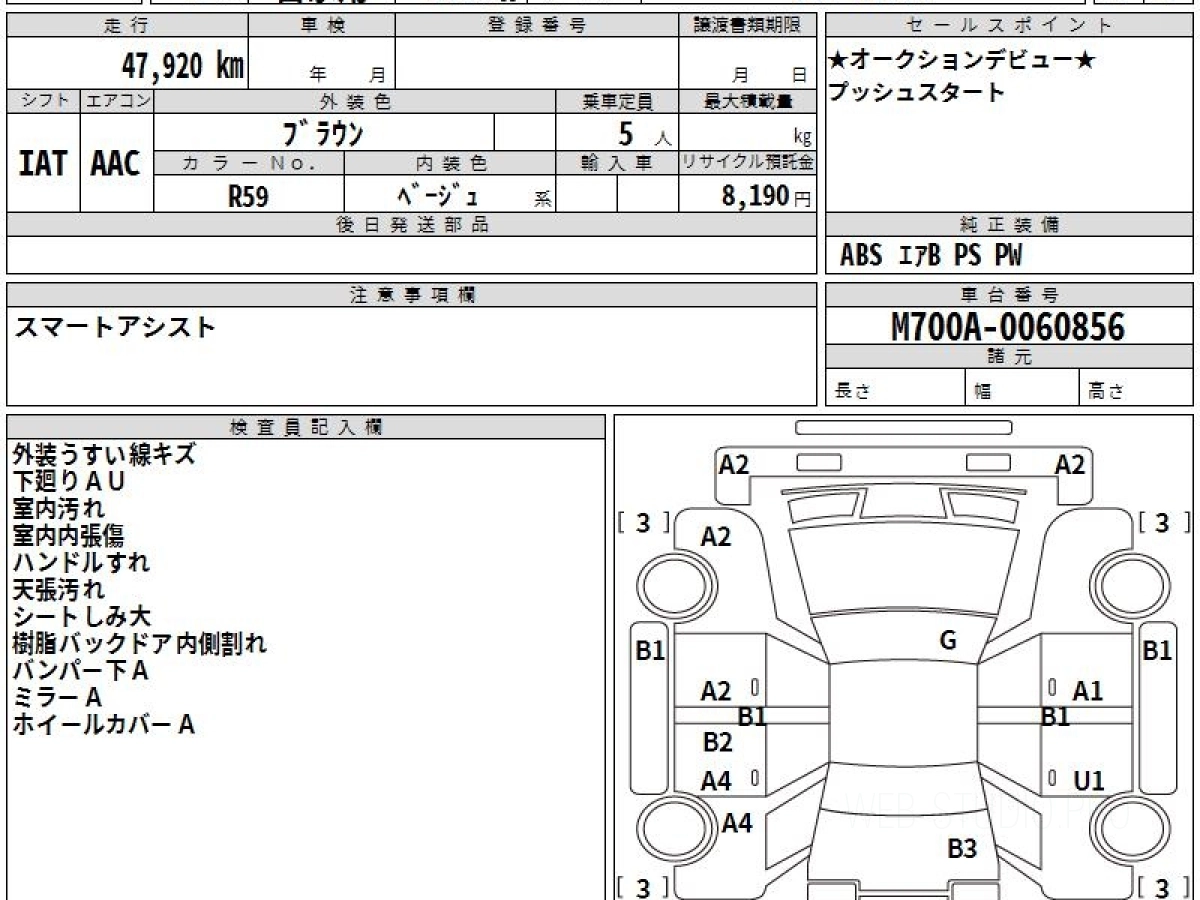This screenshot has width=1200, height=900.
Task: Click the G mark on the windshield
Action: (948, 641)
